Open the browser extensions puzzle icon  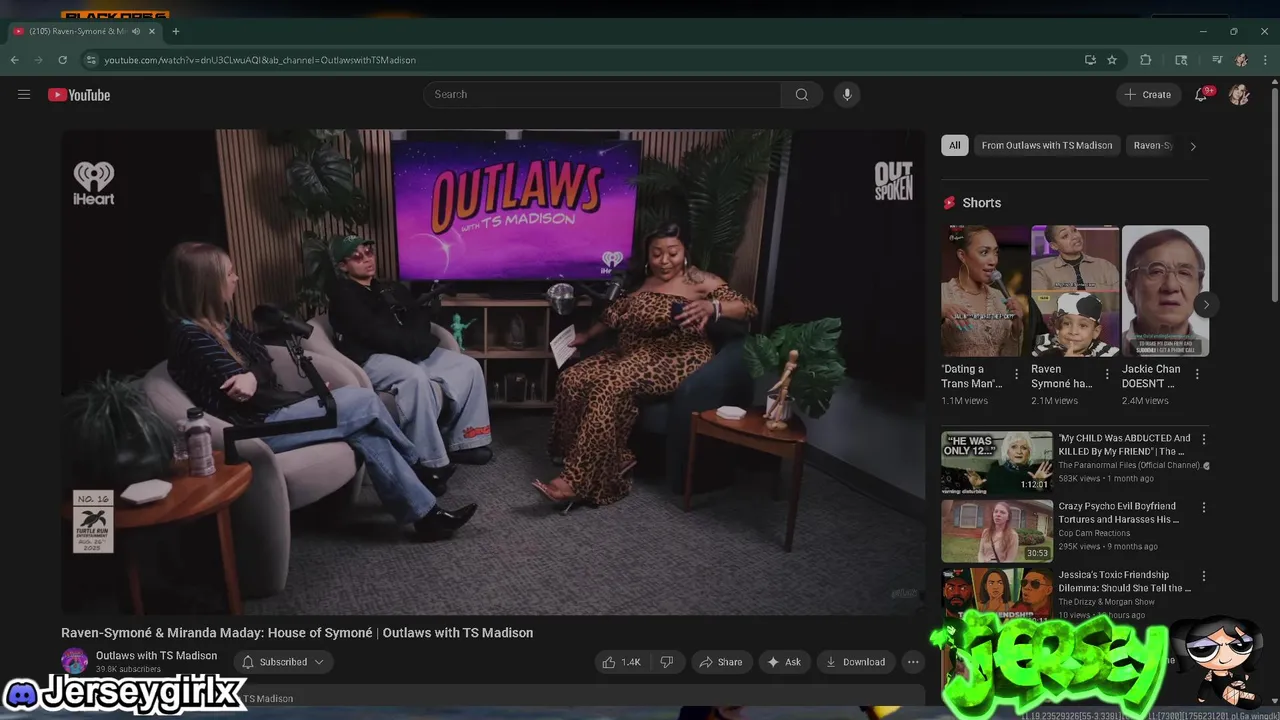[x=1146, y=60]
